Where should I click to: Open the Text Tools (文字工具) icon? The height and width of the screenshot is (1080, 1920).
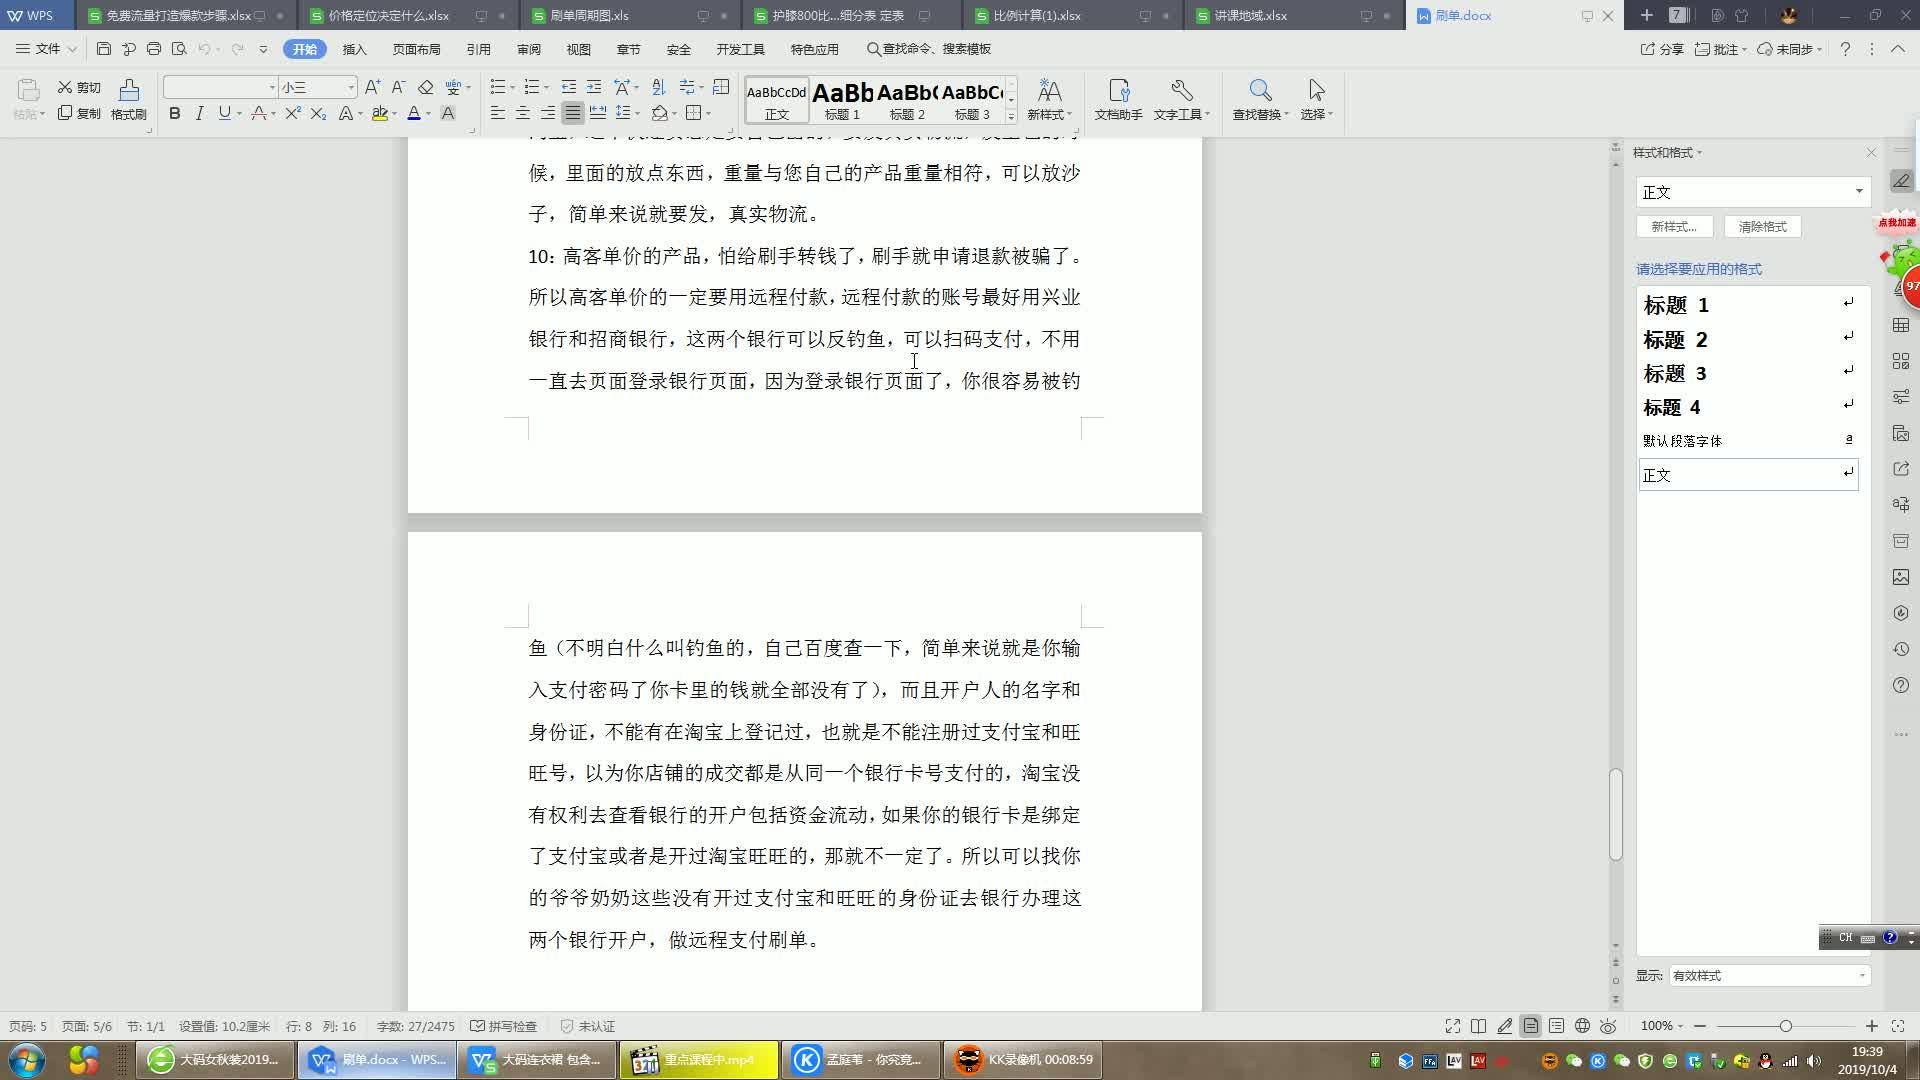pos(1181,99)
